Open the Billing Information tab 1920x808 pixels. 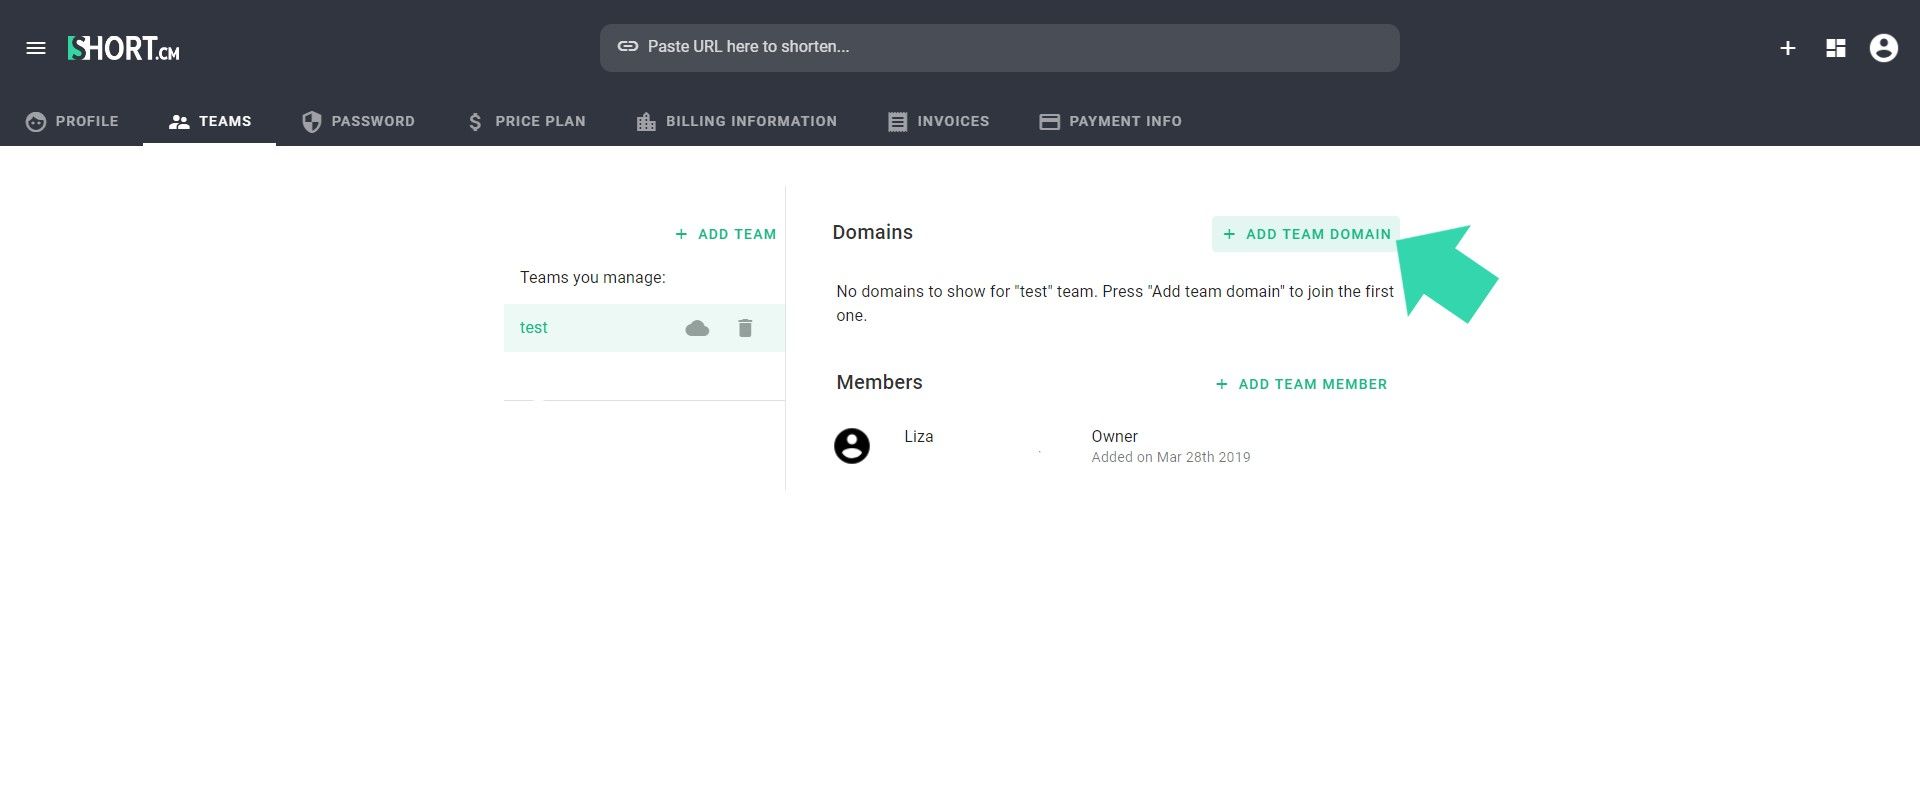[736, 121]
